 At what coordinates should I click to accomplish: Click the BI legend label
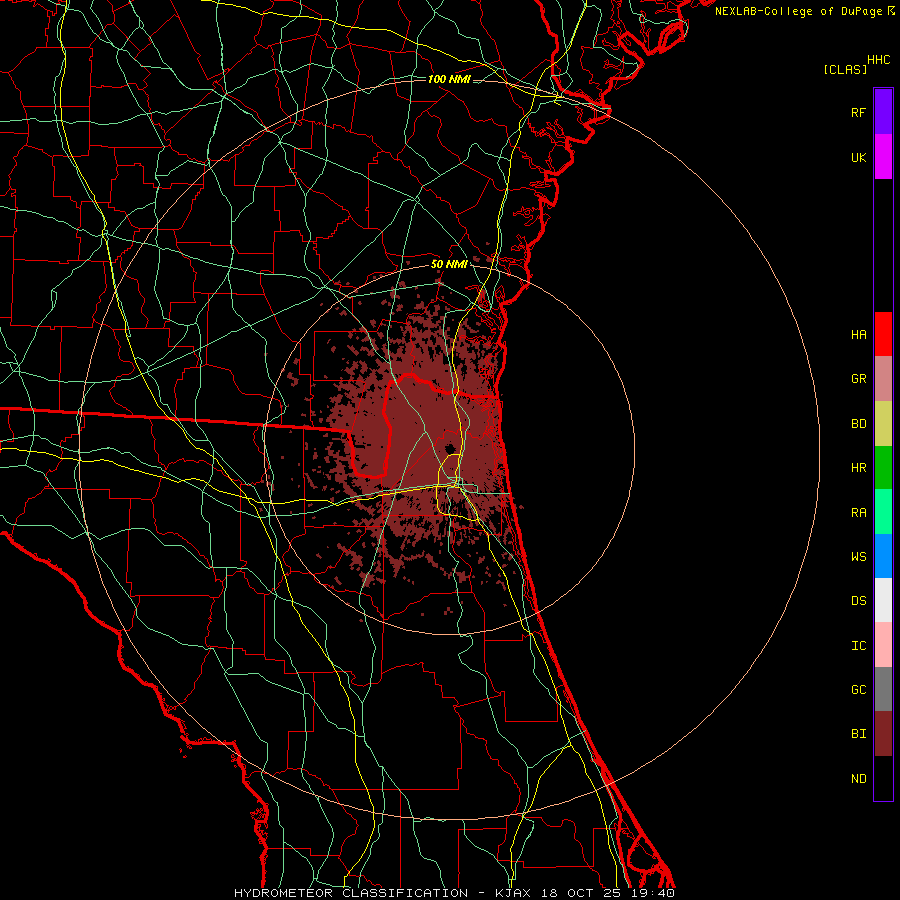859,734
